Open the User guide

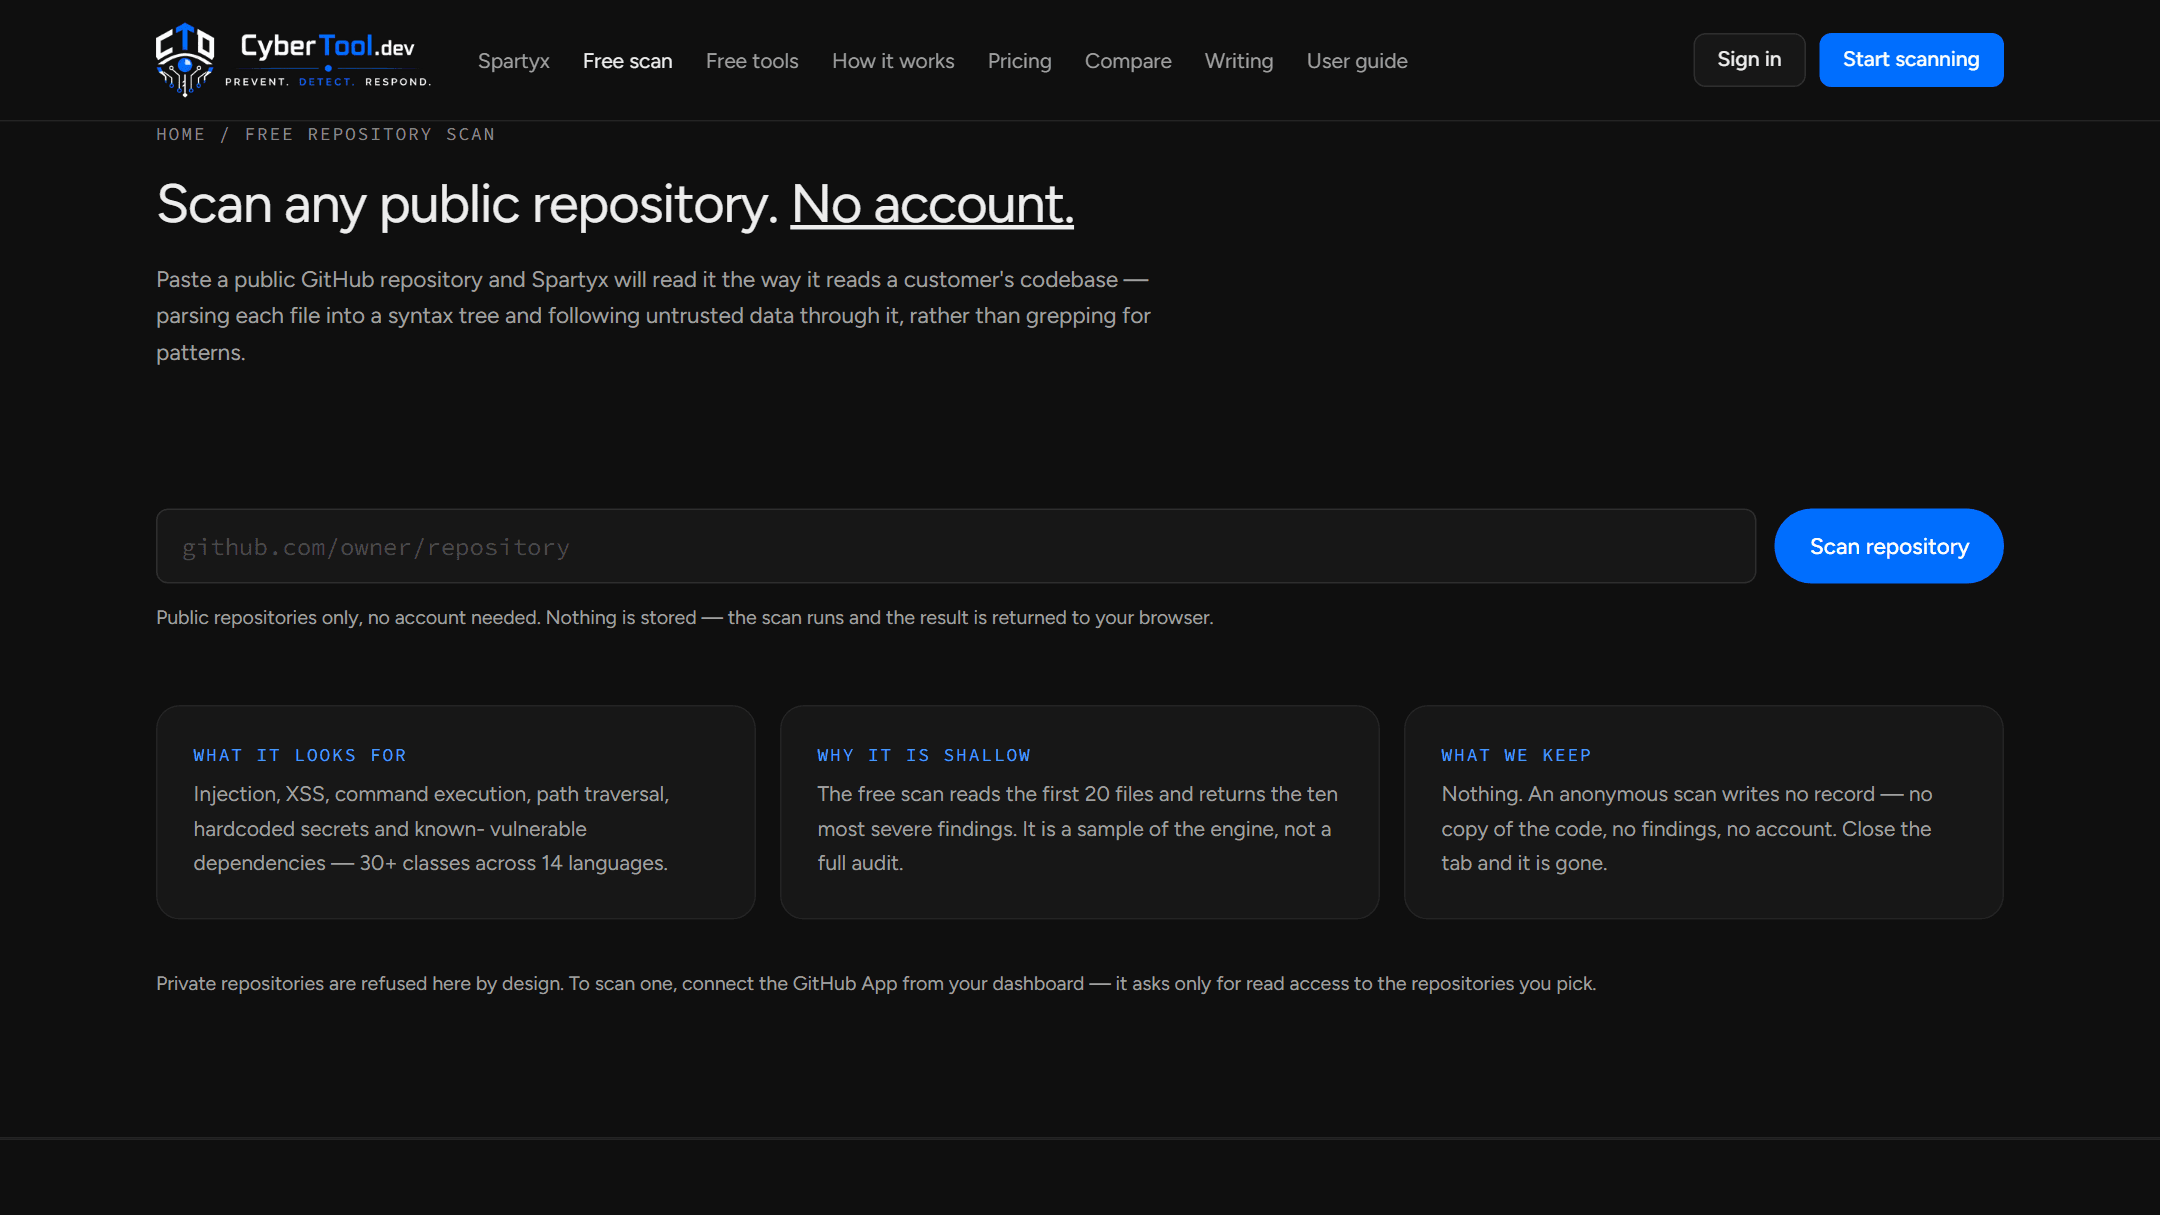[1357, 61]
